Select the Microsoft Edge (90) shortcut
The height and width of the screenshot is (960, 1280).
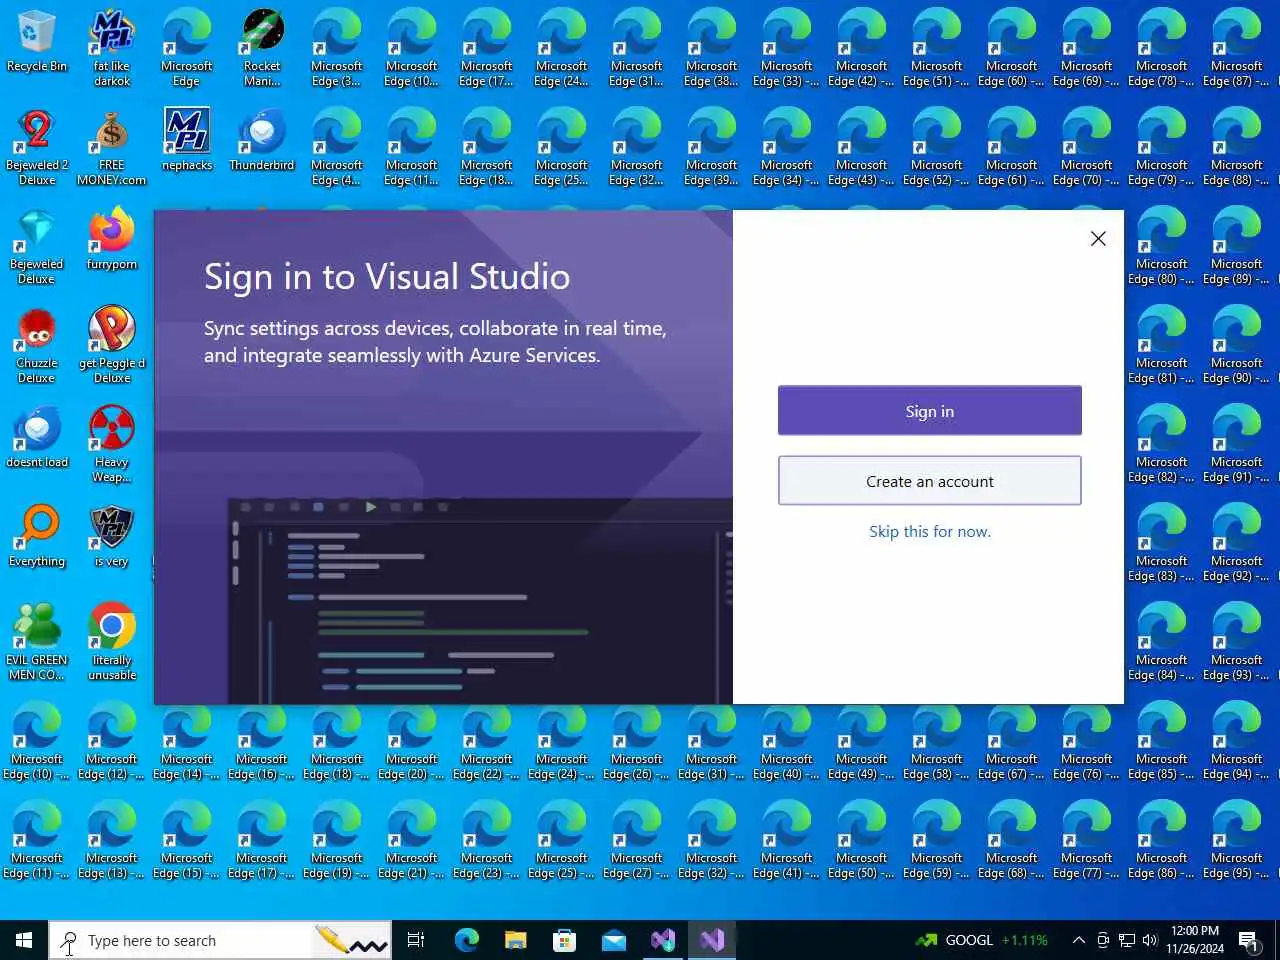(x=1237, y=345)
